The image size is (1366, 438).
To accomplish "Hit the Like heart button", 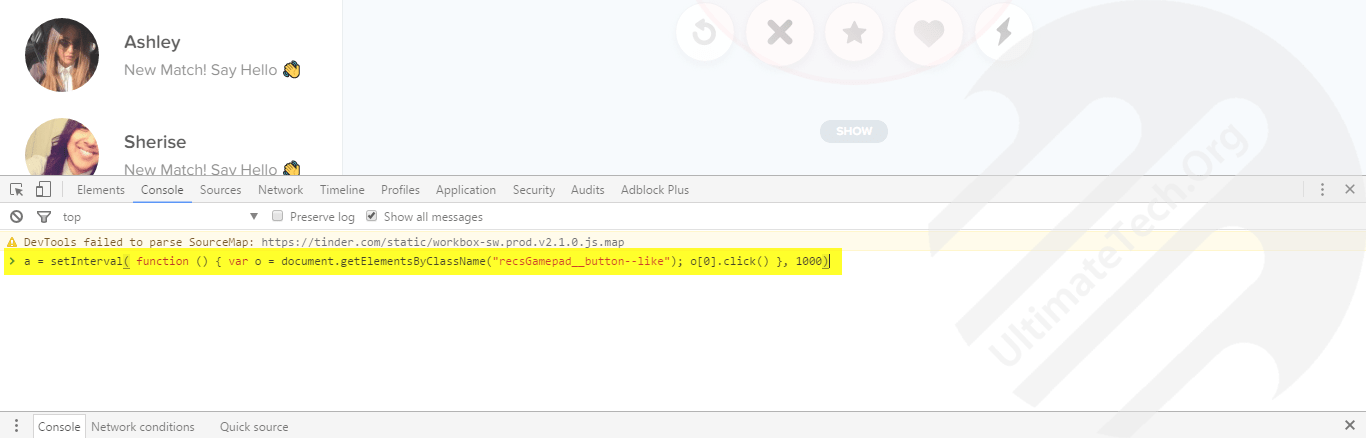I will point(929,33).
